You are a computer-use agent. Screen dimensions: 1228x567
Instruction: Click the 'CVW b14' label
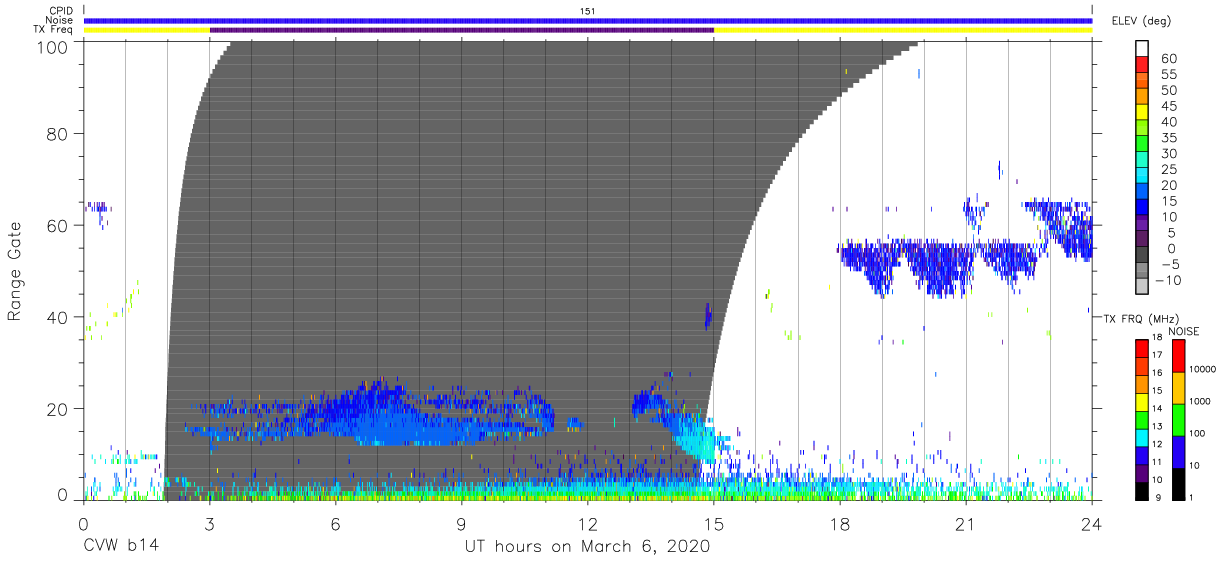121,547
